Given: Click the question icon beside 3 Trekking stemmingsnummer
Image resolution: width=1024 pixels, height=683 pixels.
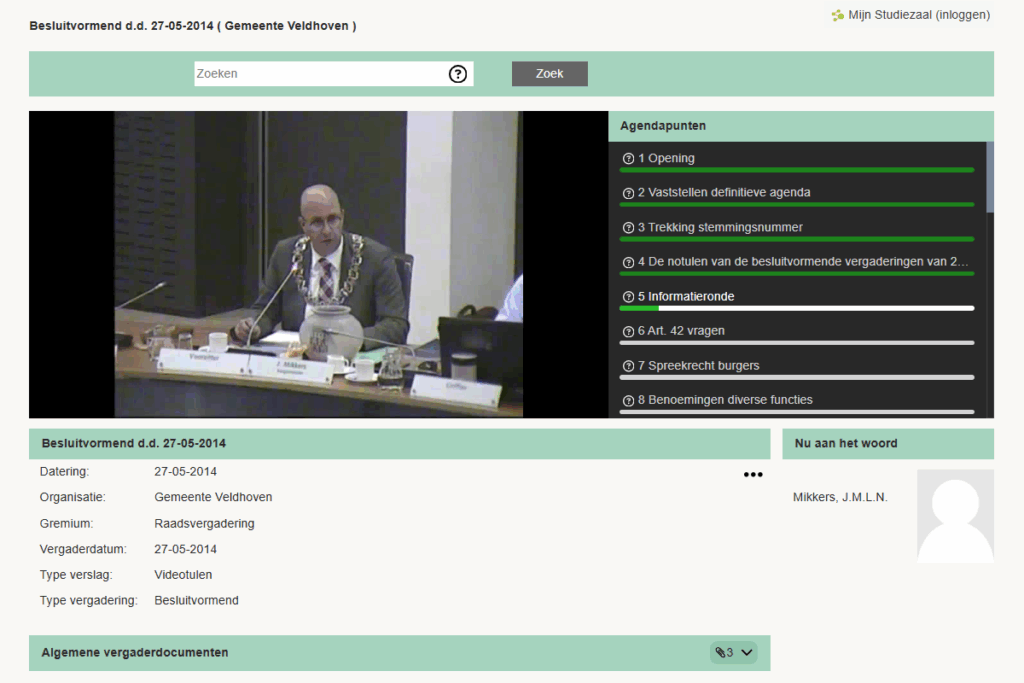Looking at the screenshot, I should tap(628, 228).
